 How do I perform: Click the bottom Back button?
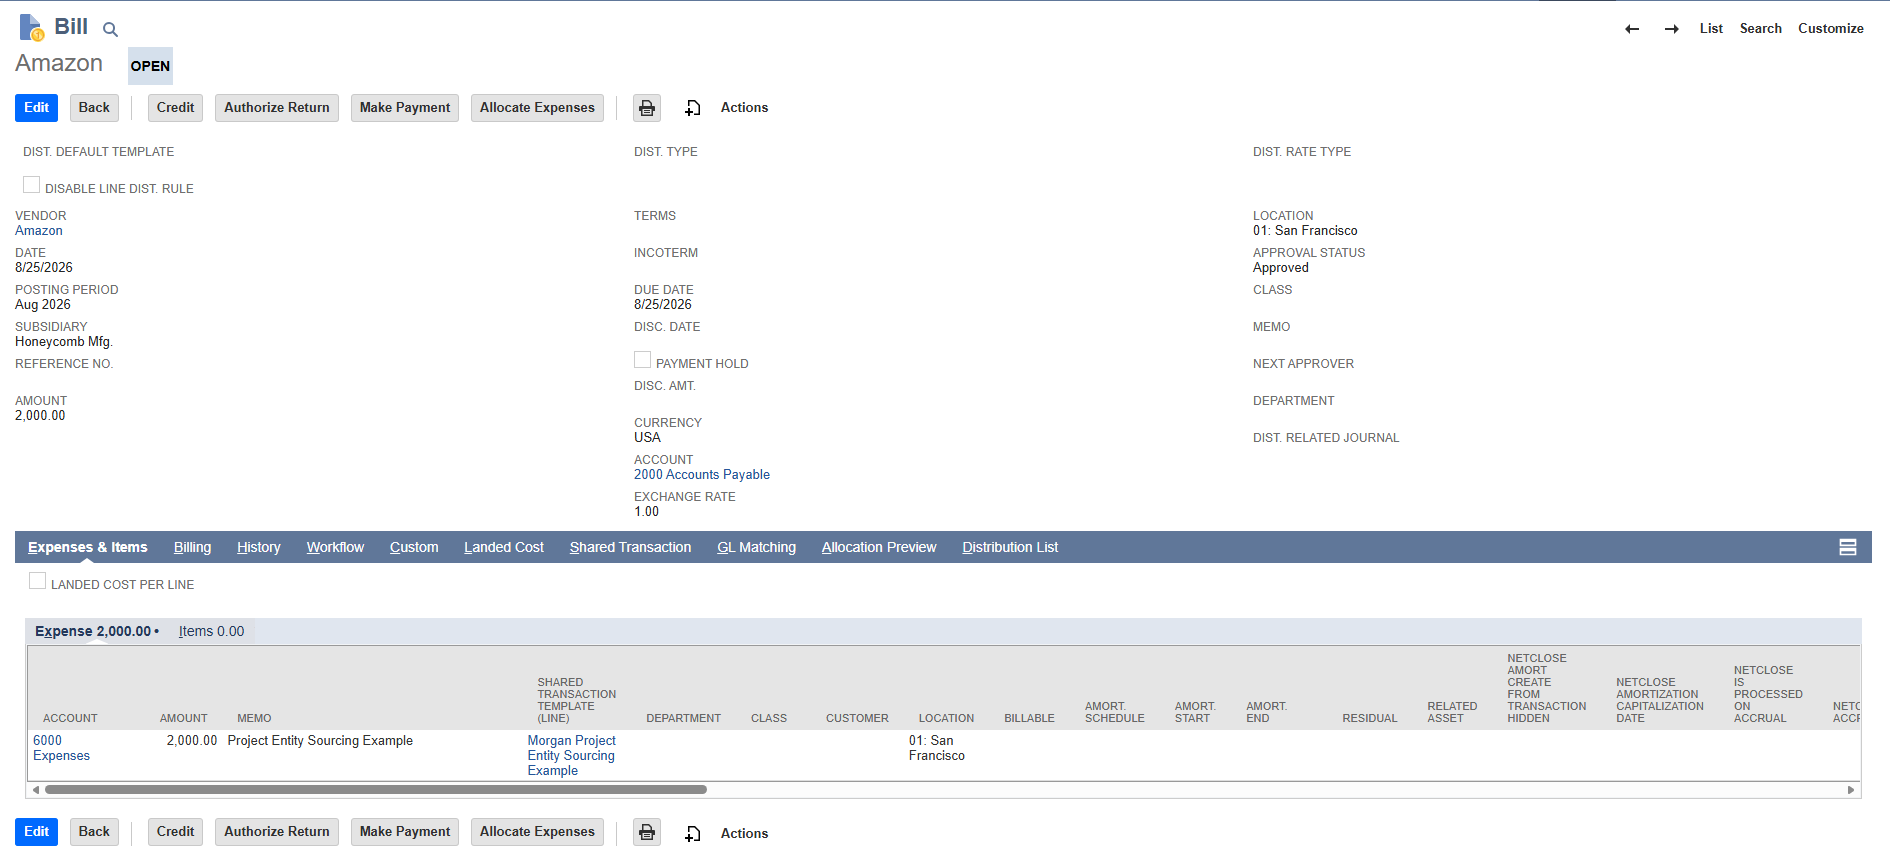click(x=94, y=832)
